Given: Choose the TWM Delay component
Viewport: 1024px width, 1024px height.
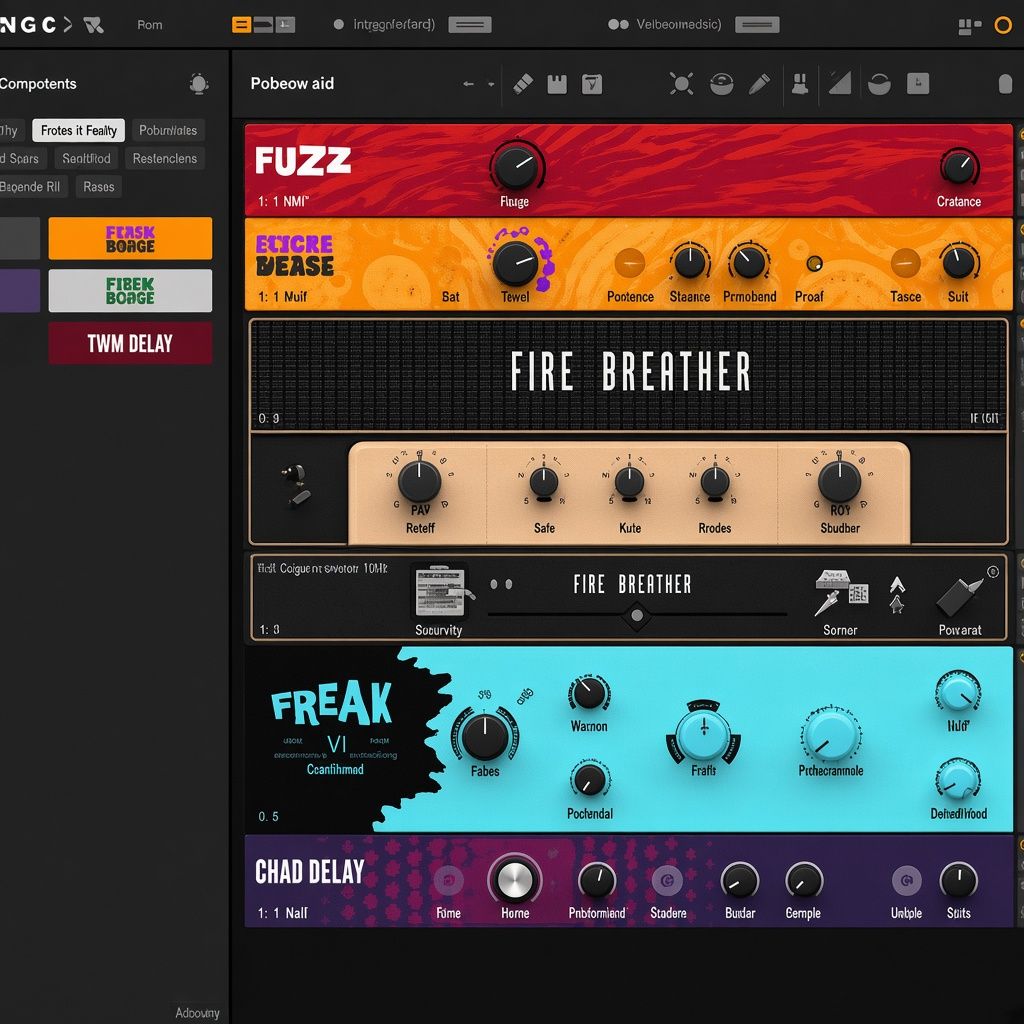Looking at the screenshot, I should 130,343.
